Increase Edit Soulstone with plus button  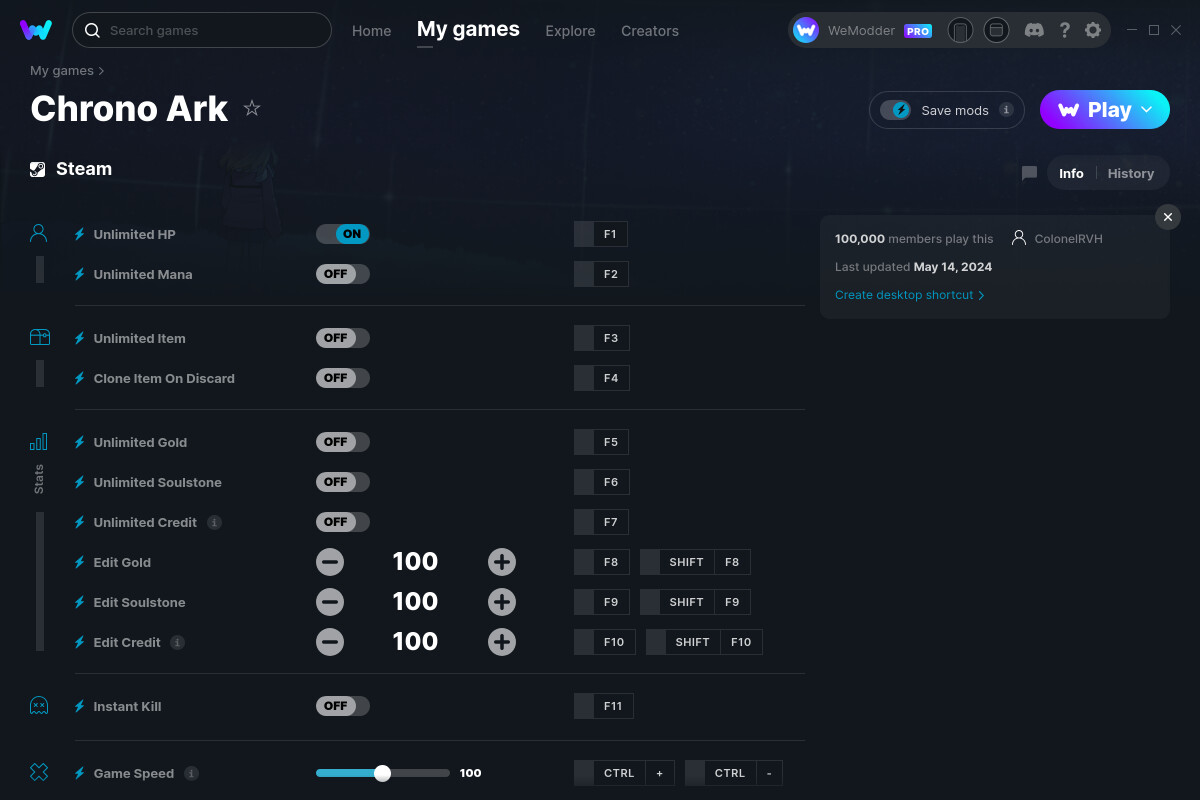point(502,602)
